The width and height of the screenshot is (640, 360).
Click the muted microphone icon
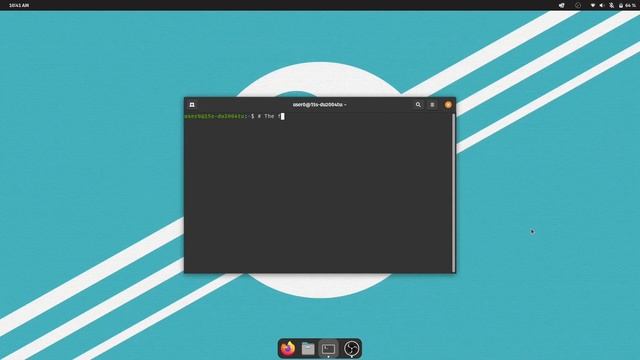point(611,5)
